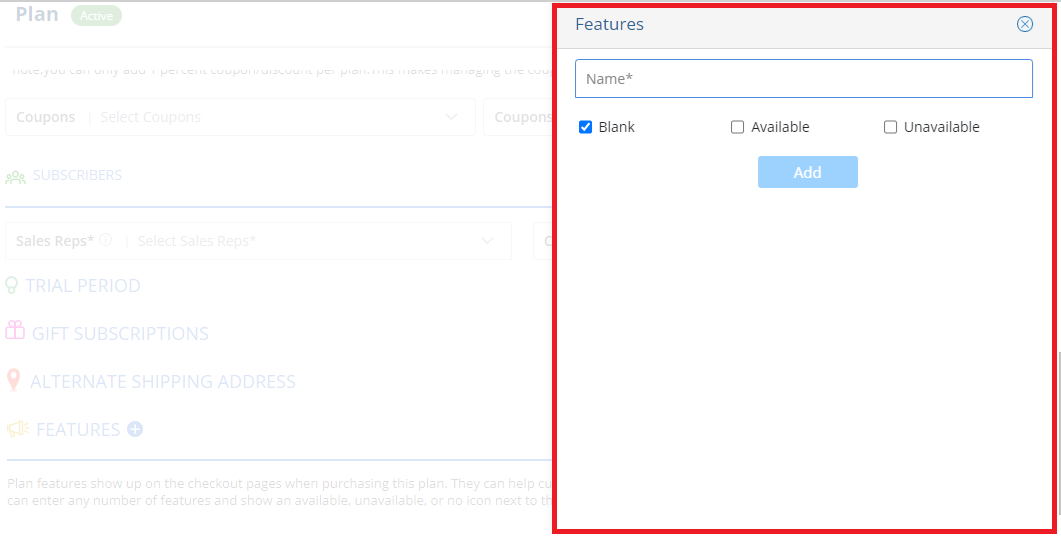1061x537 pixels.
Task: Expand the Select Sales Reps dropdown
Action: [487, 241]
